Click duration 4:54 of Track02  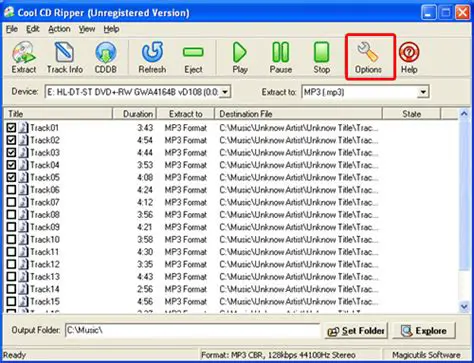145,140
